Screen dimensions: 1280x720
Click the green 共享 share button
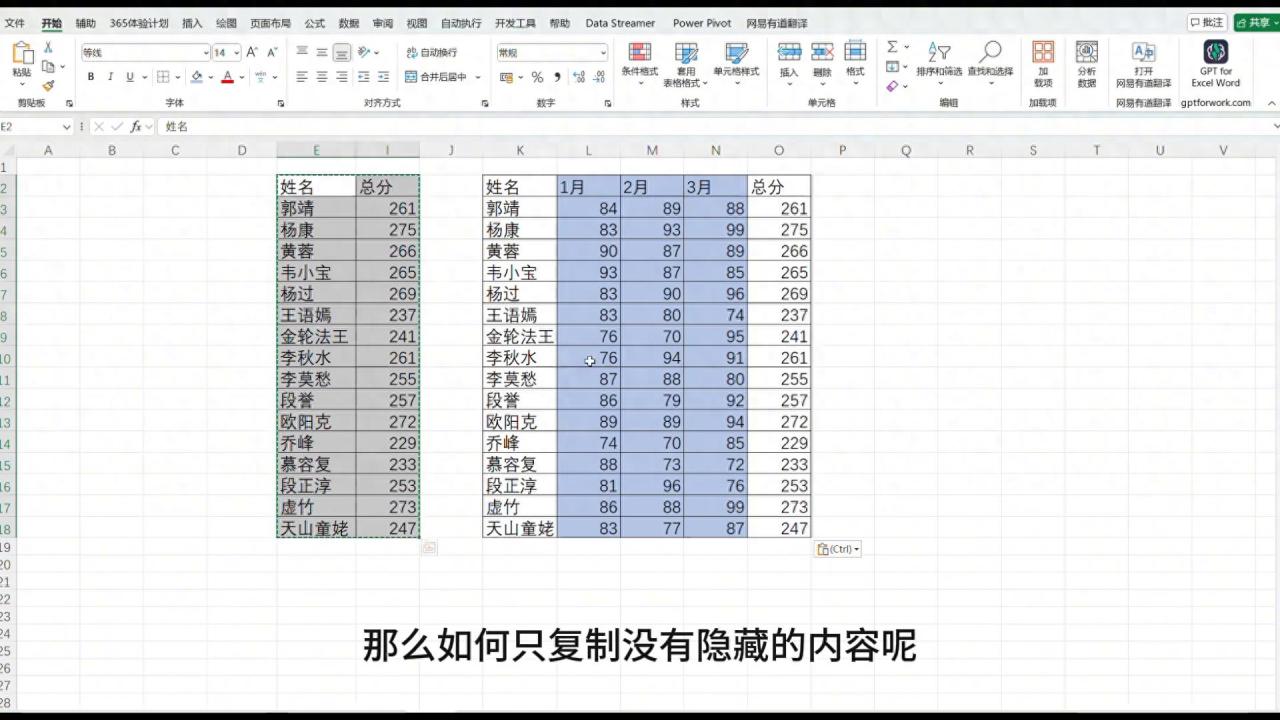(x=1255, y=22)
